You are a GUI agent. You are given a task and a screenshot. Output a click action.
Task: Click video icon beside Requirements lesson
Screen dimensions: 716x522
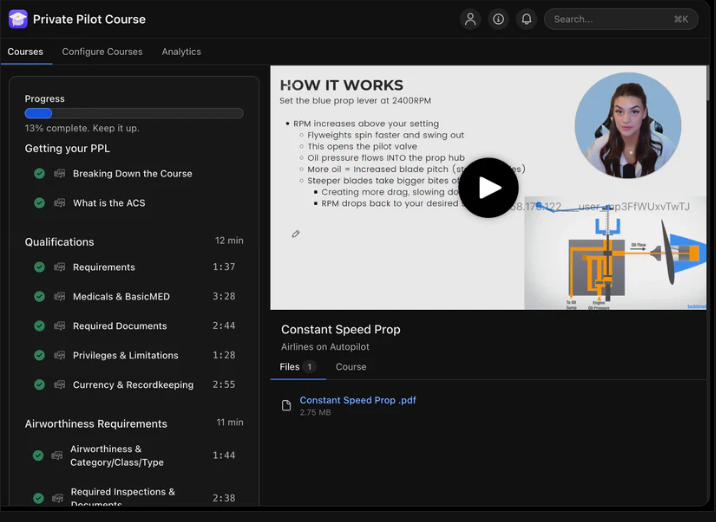(60, 267)
